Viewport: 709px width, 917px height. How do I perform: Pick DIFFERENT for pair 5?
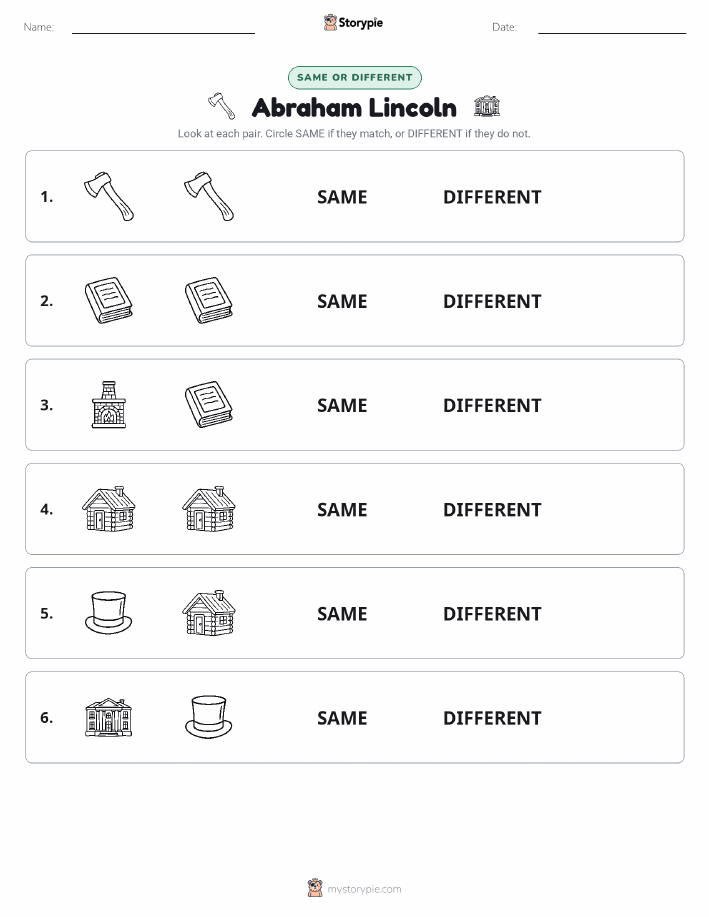tap(492, 613)
